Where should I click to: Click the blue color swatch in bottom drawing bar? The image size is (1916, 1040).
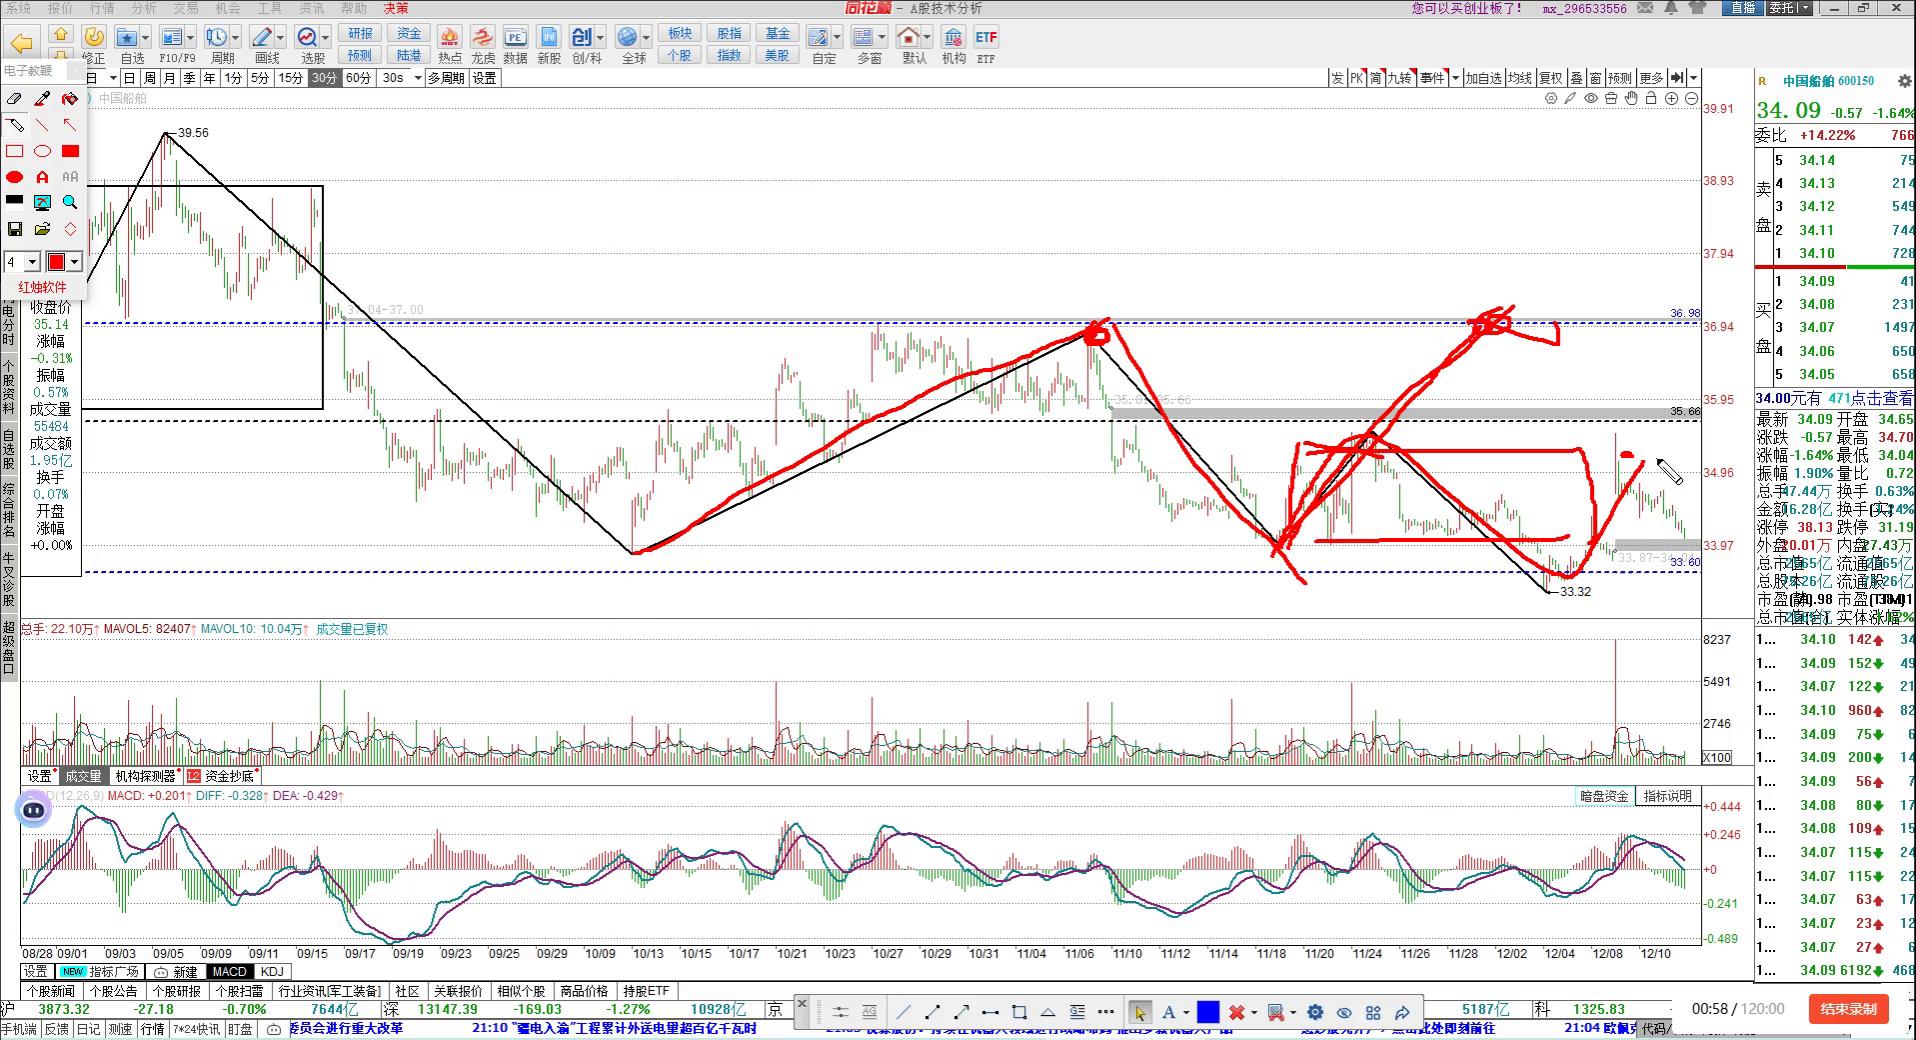[x=1208, y=1012]
